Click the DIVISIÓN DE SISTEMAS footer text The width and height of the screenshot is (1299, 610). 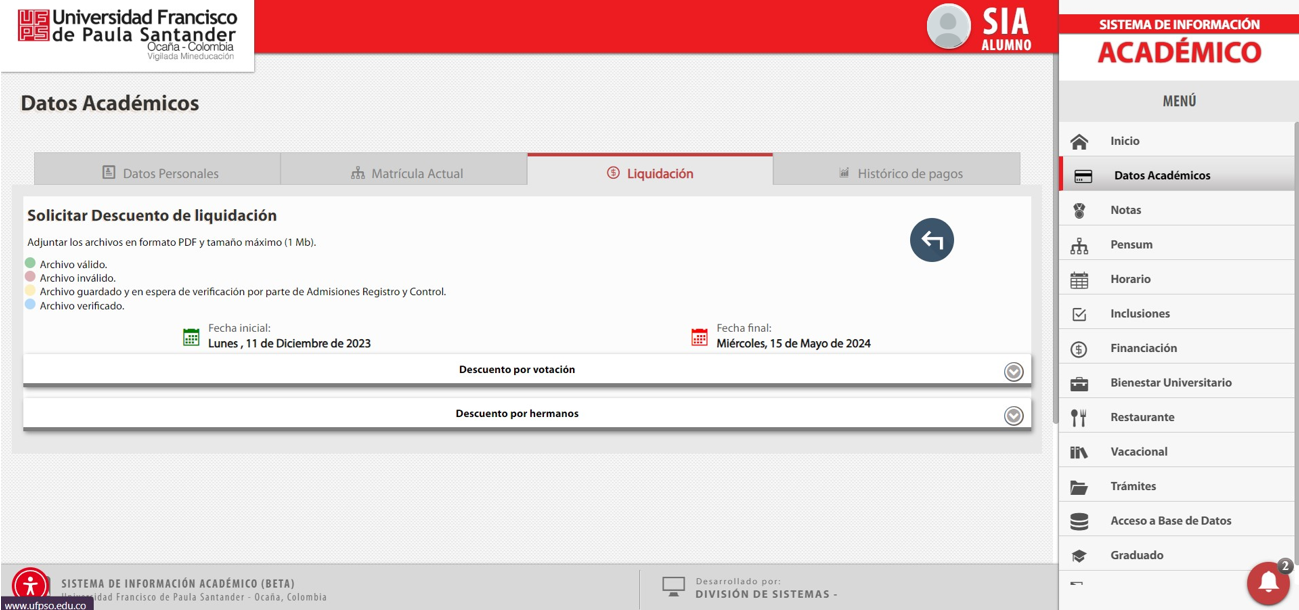tap(766, 594)
